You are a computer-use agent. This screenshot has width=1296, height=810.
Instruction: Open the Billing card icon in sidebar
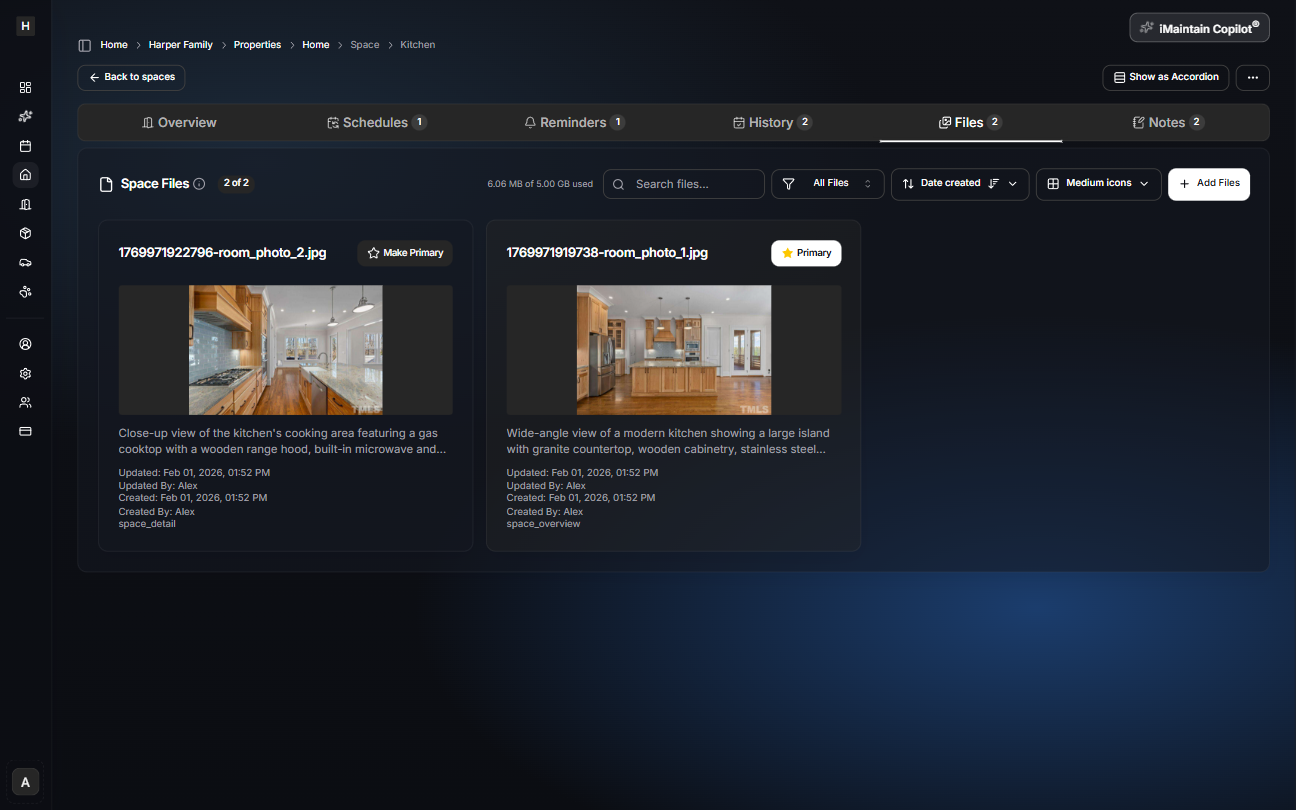coord(25,431)
